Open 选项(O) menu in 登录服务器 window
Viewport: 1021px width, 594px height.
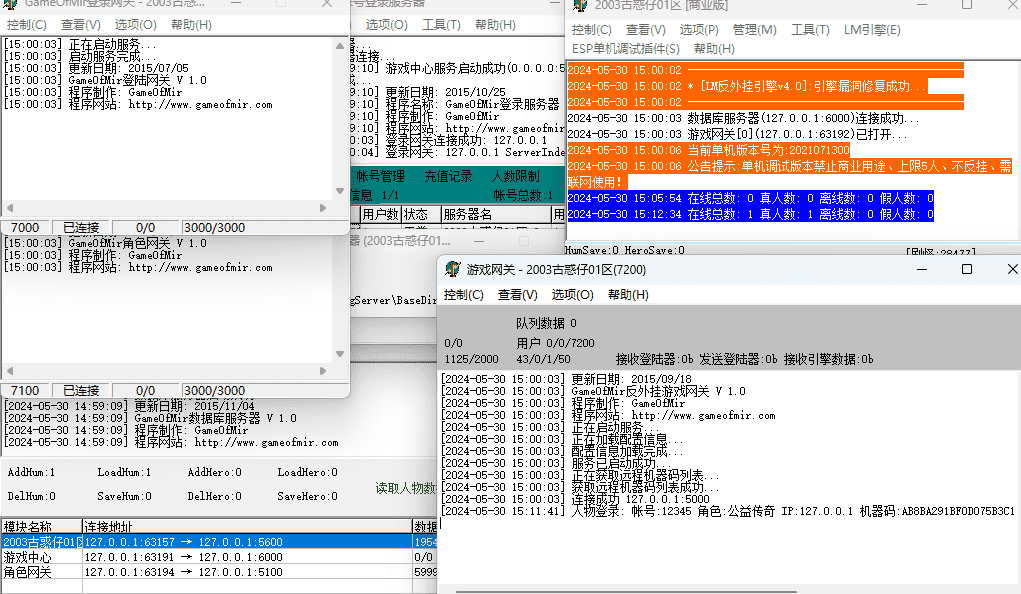tap(386, 25)
